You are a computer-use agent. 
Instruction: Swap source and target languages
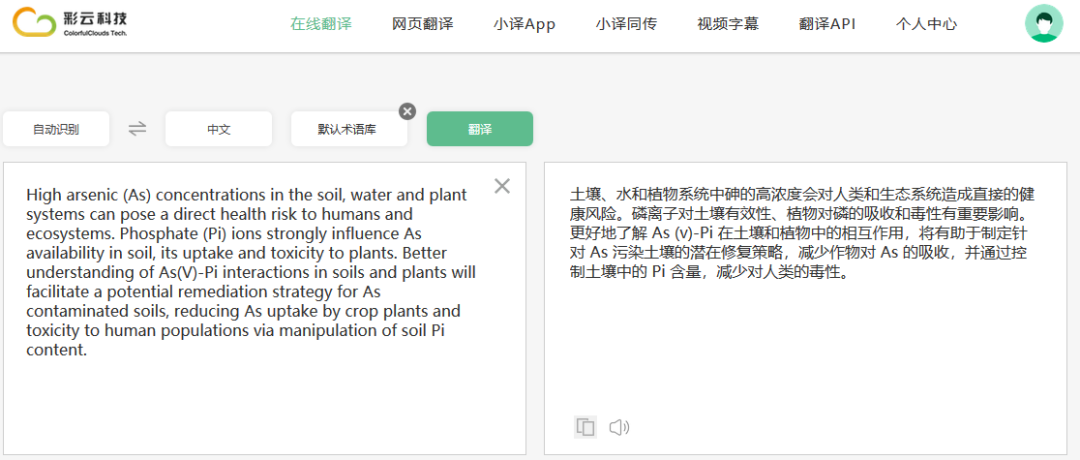[137, 128]
